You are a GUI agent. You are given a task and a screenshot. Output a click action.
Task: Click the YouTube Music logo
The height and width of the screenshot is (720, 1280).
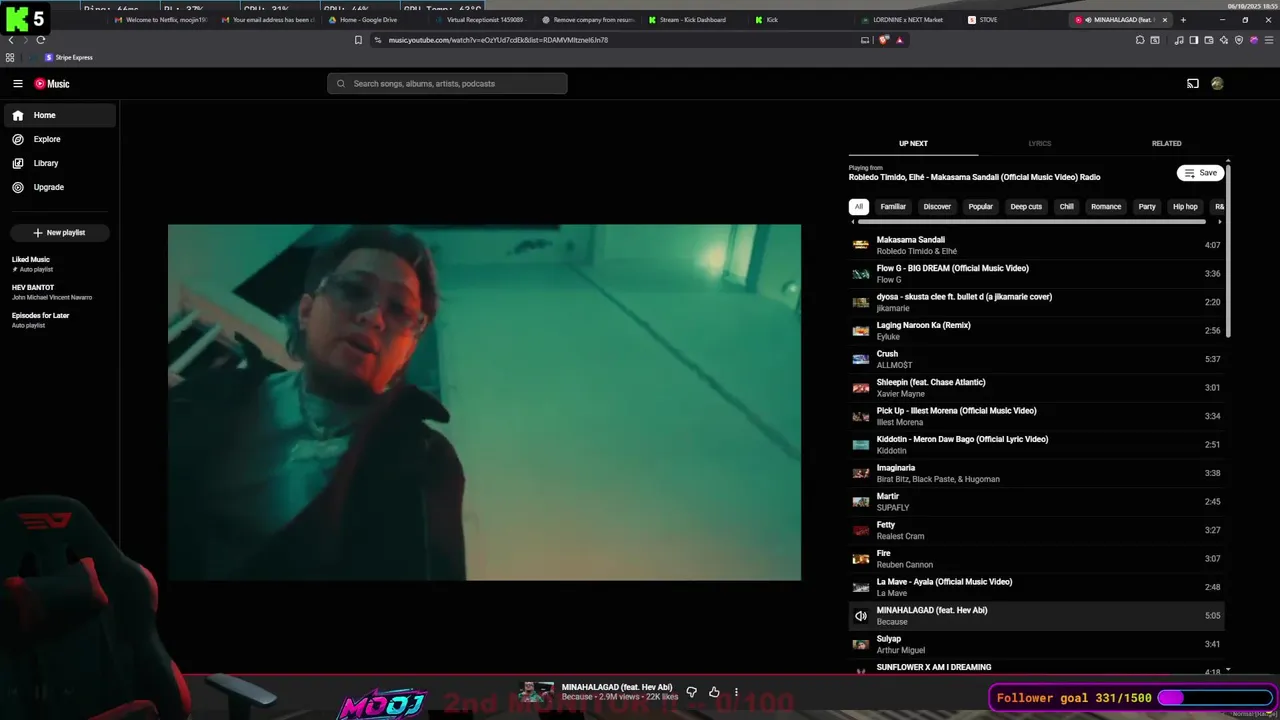(52, 84)
